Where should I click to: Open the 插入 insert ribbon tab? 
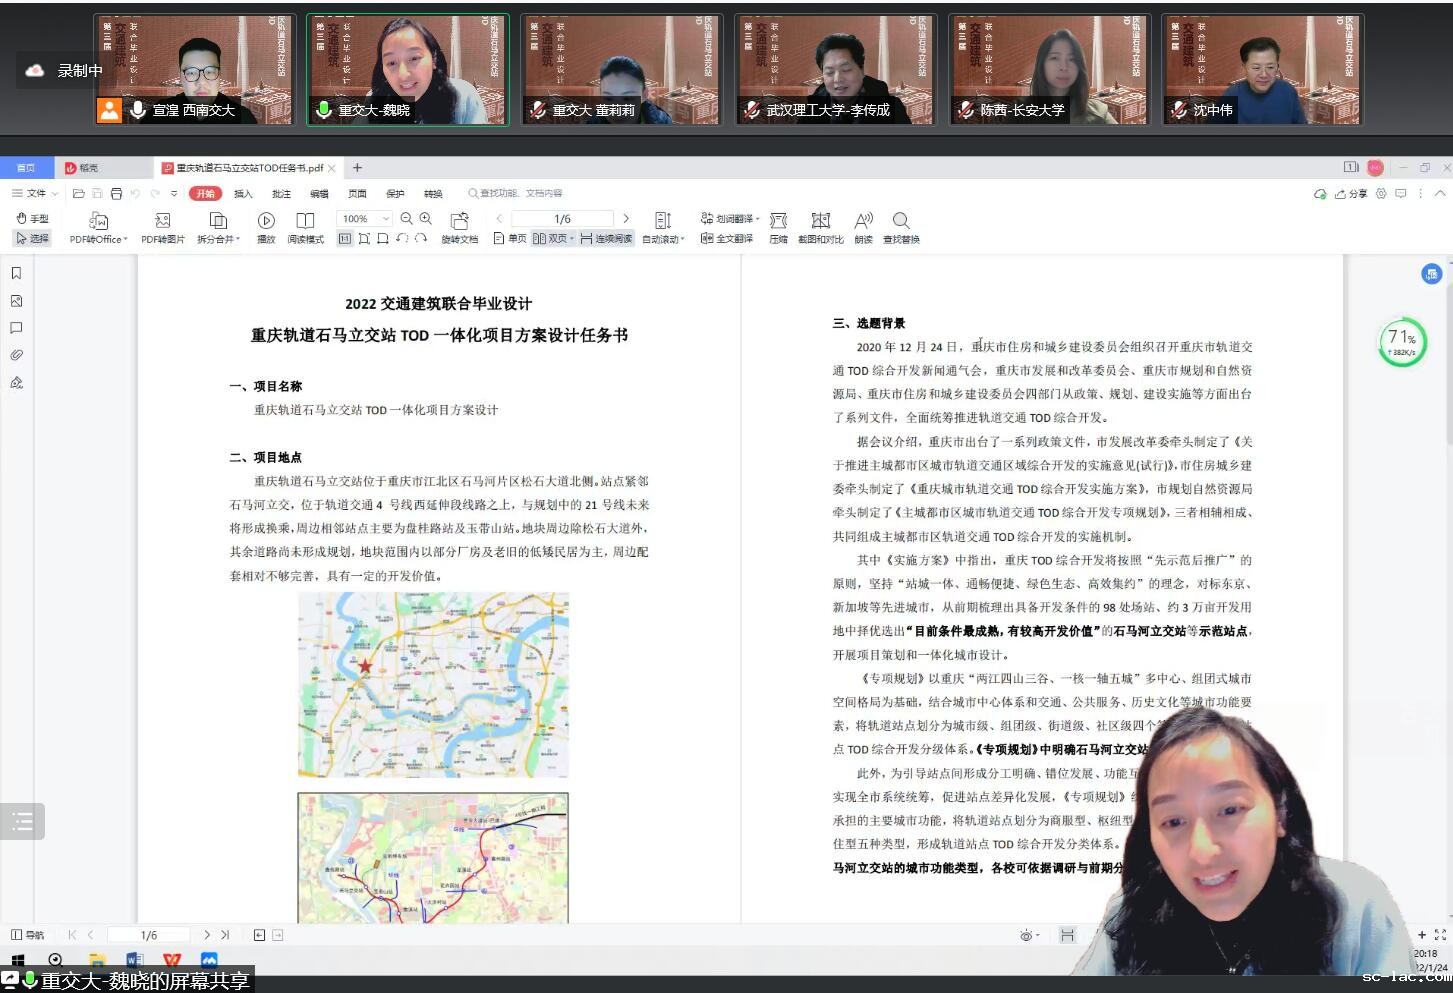(x=243, y=194)
